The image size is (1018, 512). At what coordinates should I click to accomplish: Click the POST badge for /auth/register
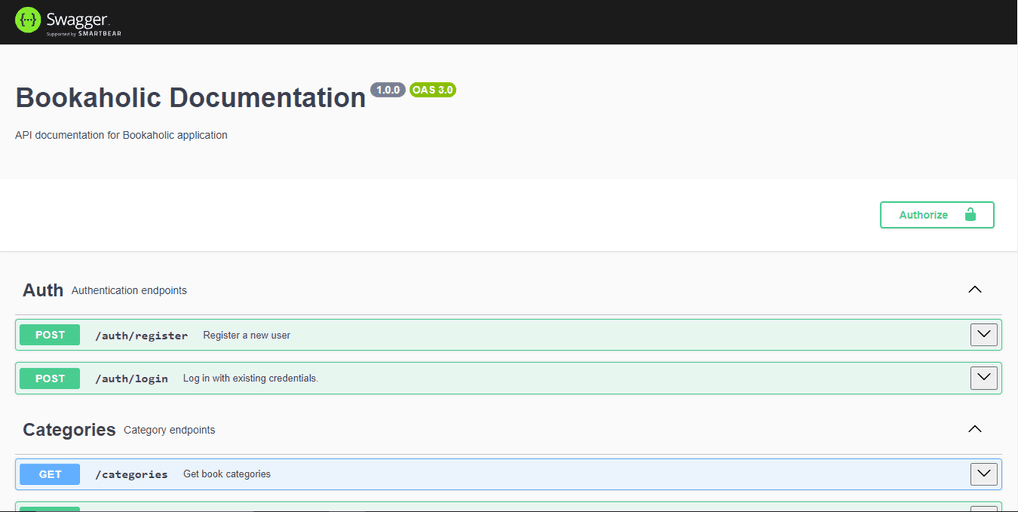coord(50,335)
